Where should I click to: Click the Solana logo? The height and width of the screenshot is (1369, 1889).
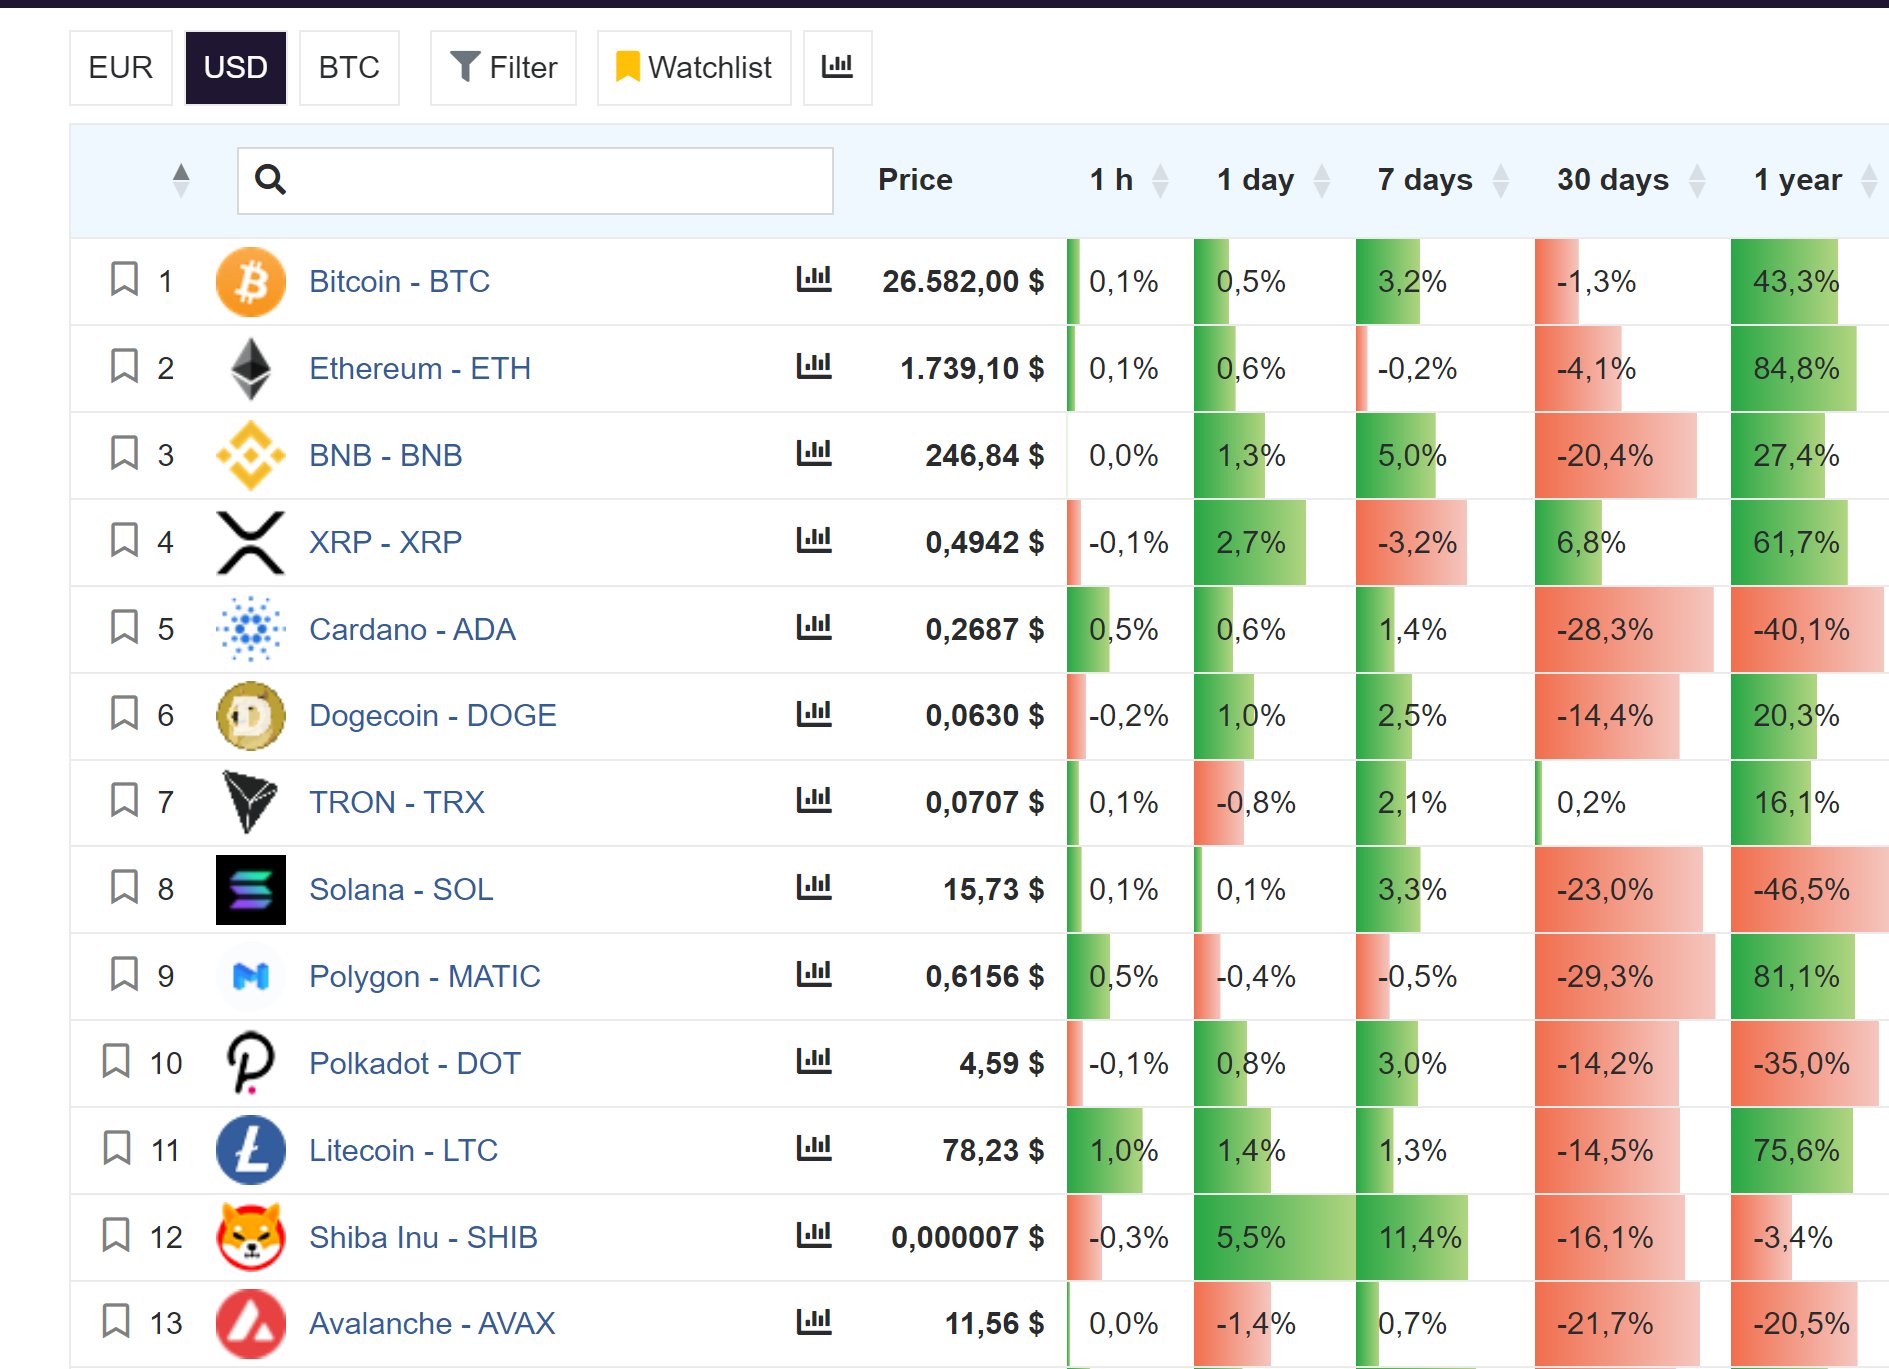[x=251, y=889]
